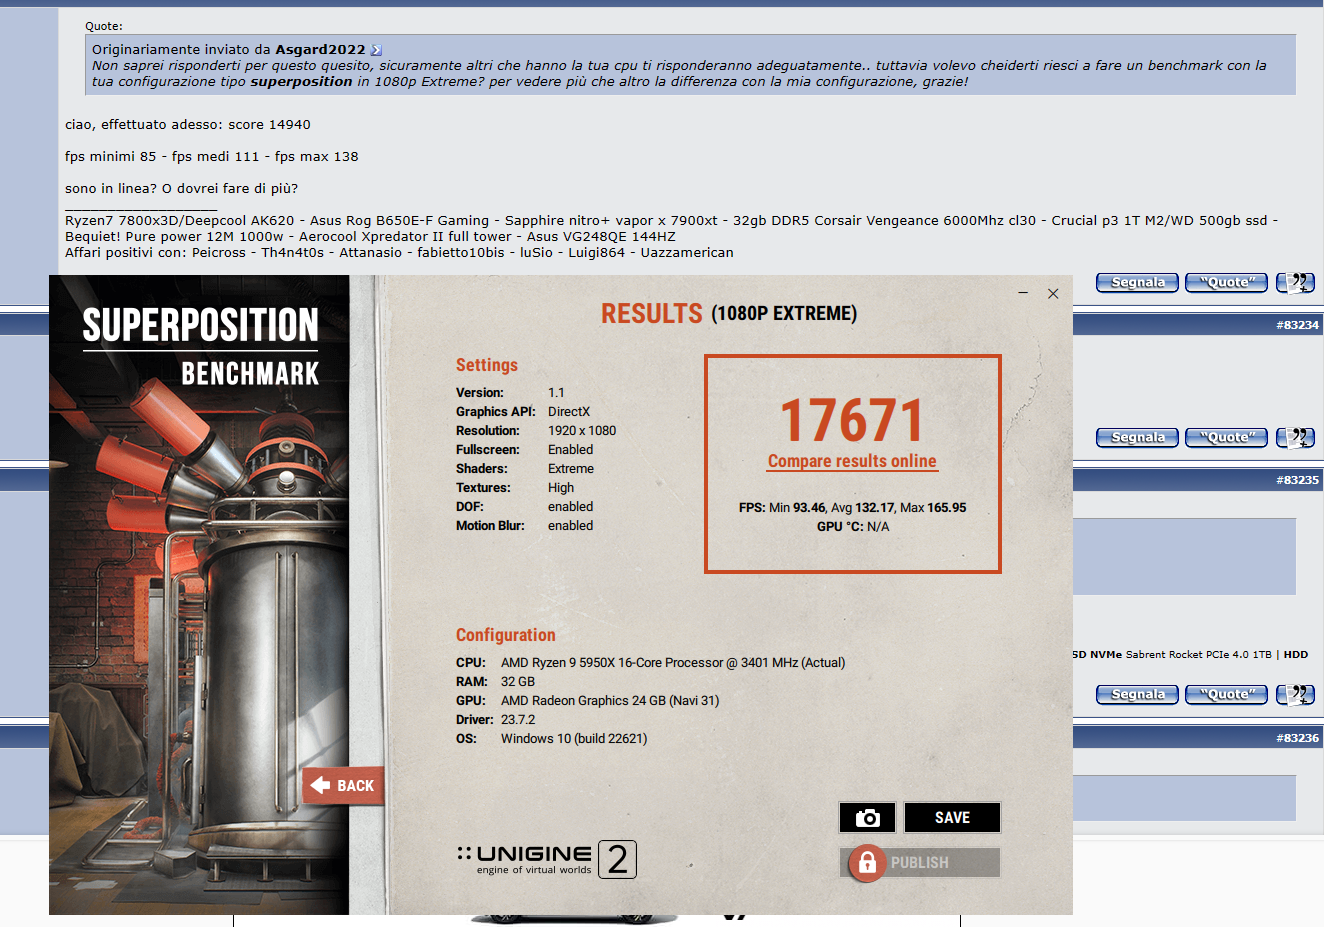The image size is (1324, 927).
Task: Click multi-quote icon in post #83234
Action: (x=1295, y=438)
